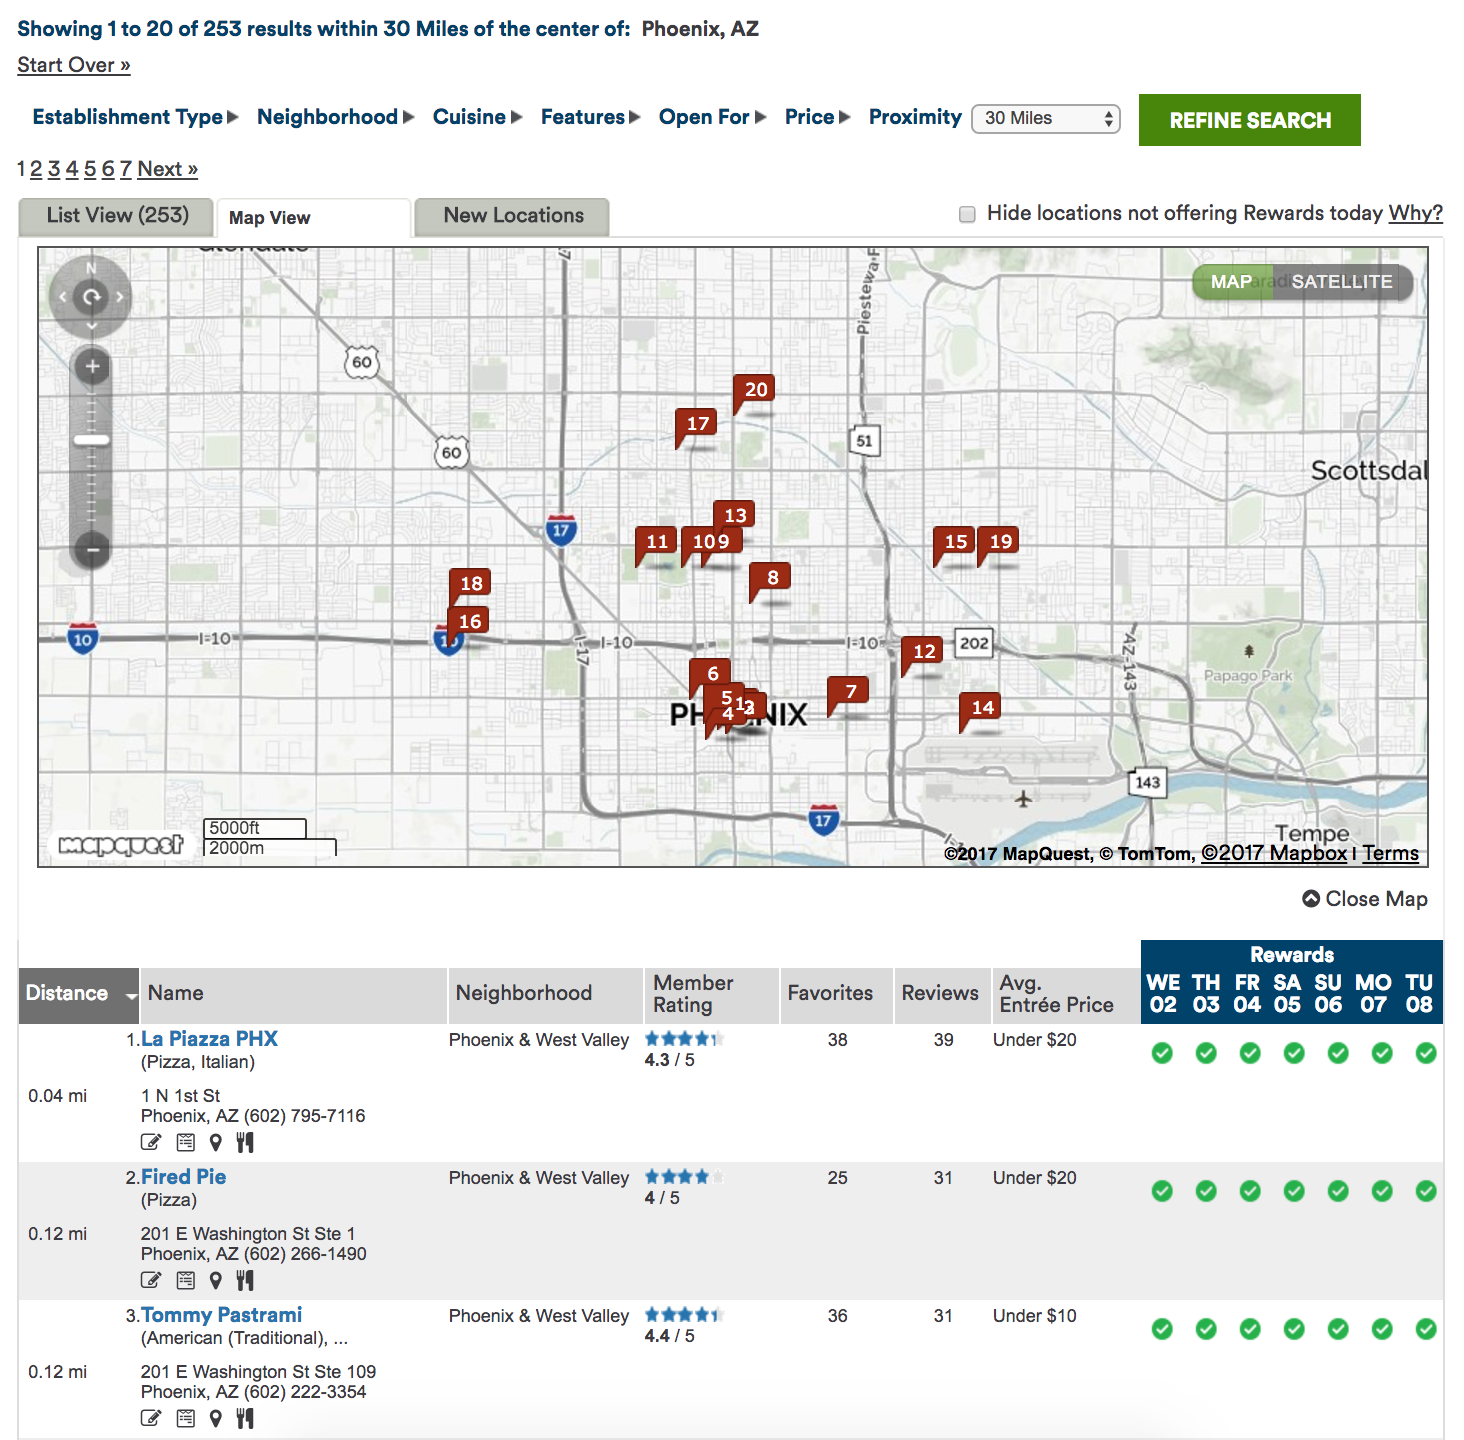1464x1440 pixels.
Task: Show La Piazza PHX map pin icon
Action: point(215,1142)
